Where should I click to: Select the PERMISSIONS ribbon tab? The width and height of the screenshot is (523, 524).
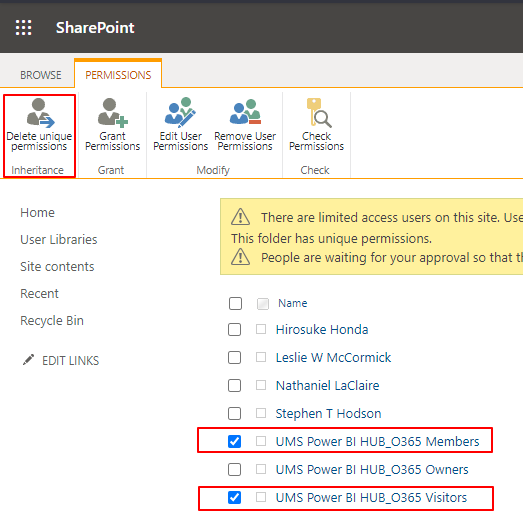[x=118, y=75]
